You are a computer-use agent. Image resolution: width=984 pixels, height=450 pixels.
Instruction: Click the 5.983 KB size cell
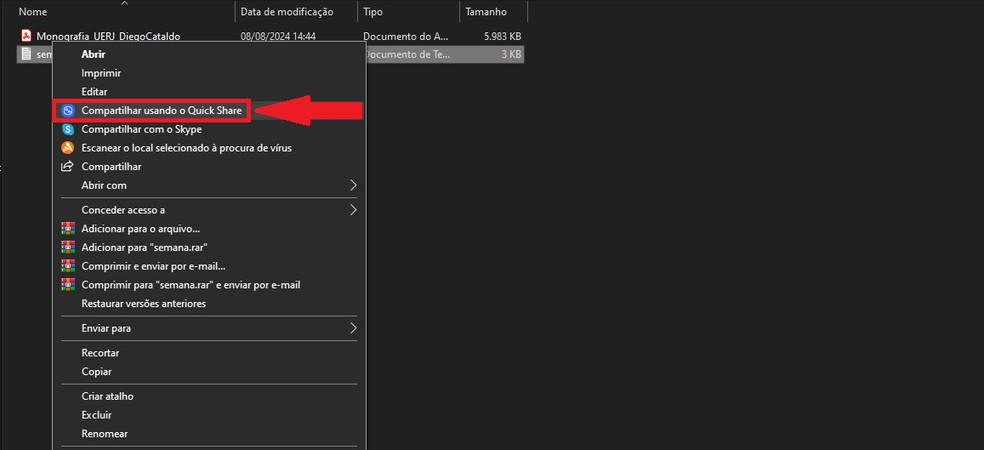[502, 36]
